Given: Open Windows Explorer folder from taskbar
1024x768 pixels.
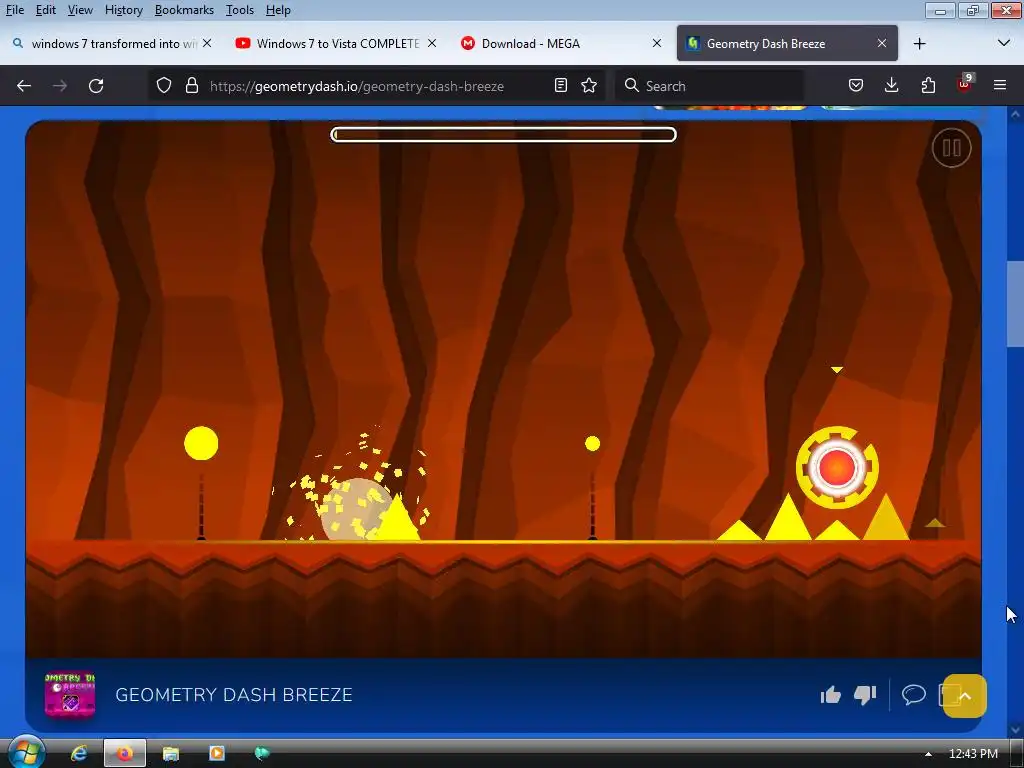Looking at the screenshot, I should pyautogui.click(x=170, y=754).
